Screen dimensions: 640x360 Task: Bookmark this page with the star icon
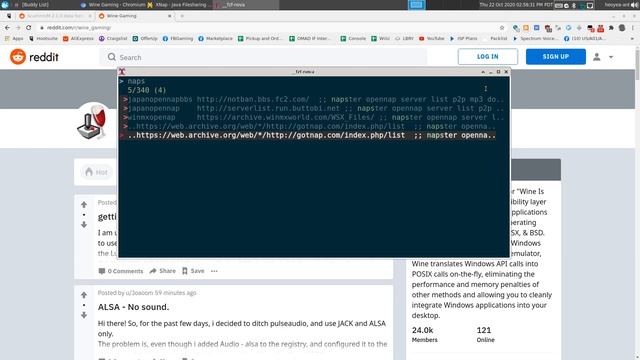tap(502, 28)
